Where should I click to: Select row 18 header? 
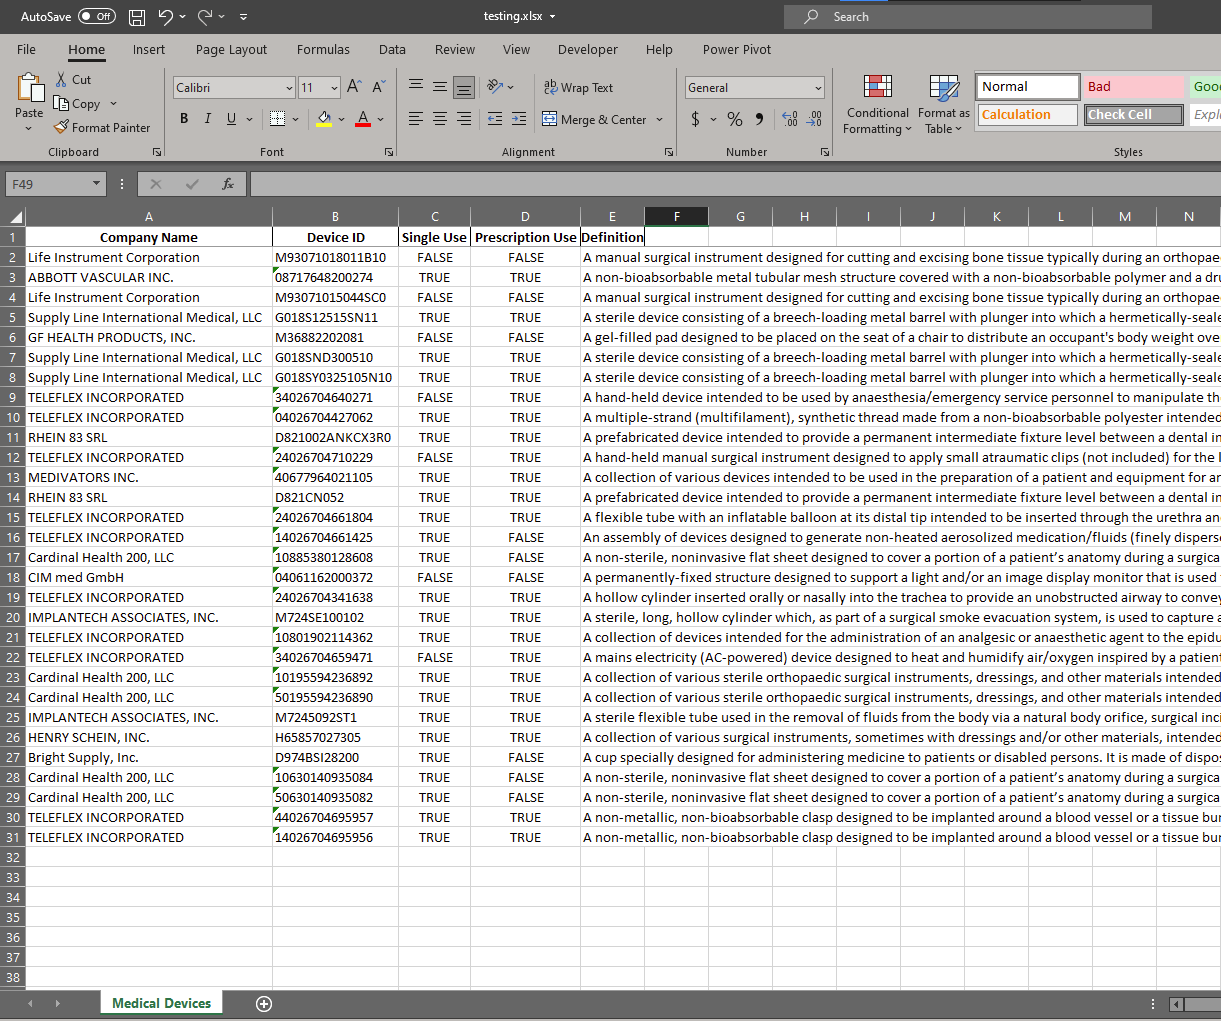[13, 577]
